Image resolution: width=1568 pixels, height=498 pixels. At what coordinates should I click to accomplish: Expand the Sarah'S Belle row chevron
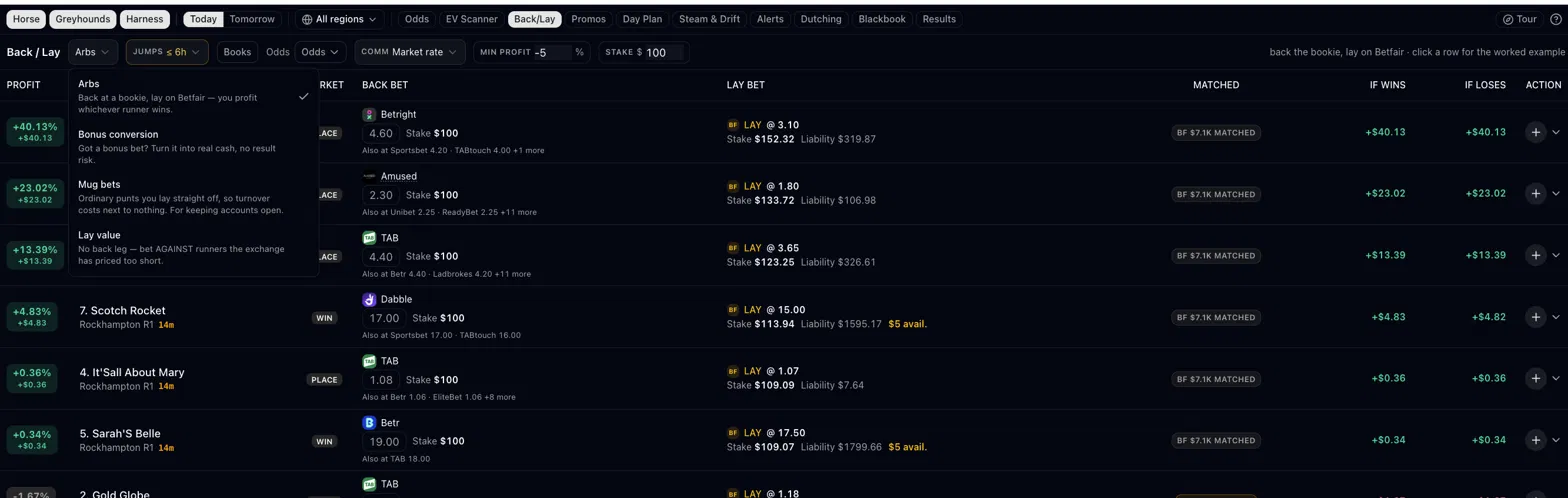[1556, 440]
